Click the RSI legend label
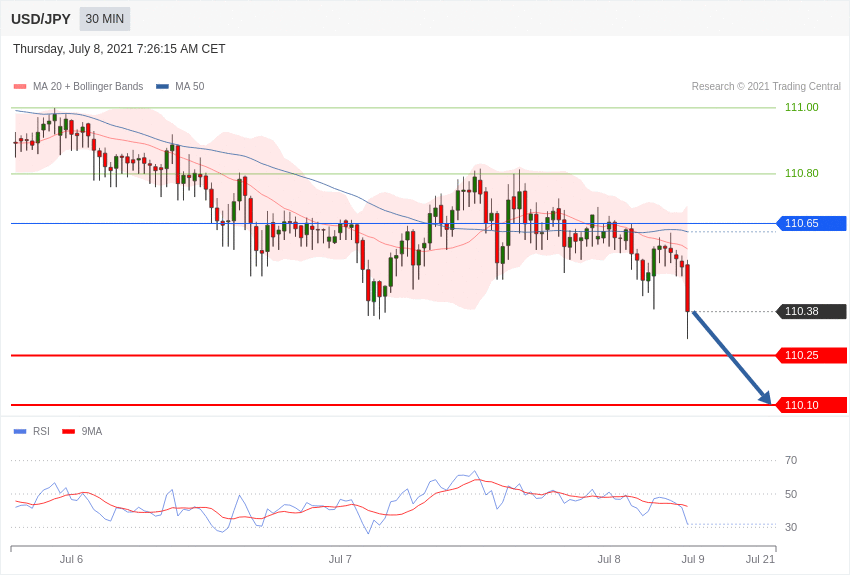850x576 pixels. [x=41, y=431]
